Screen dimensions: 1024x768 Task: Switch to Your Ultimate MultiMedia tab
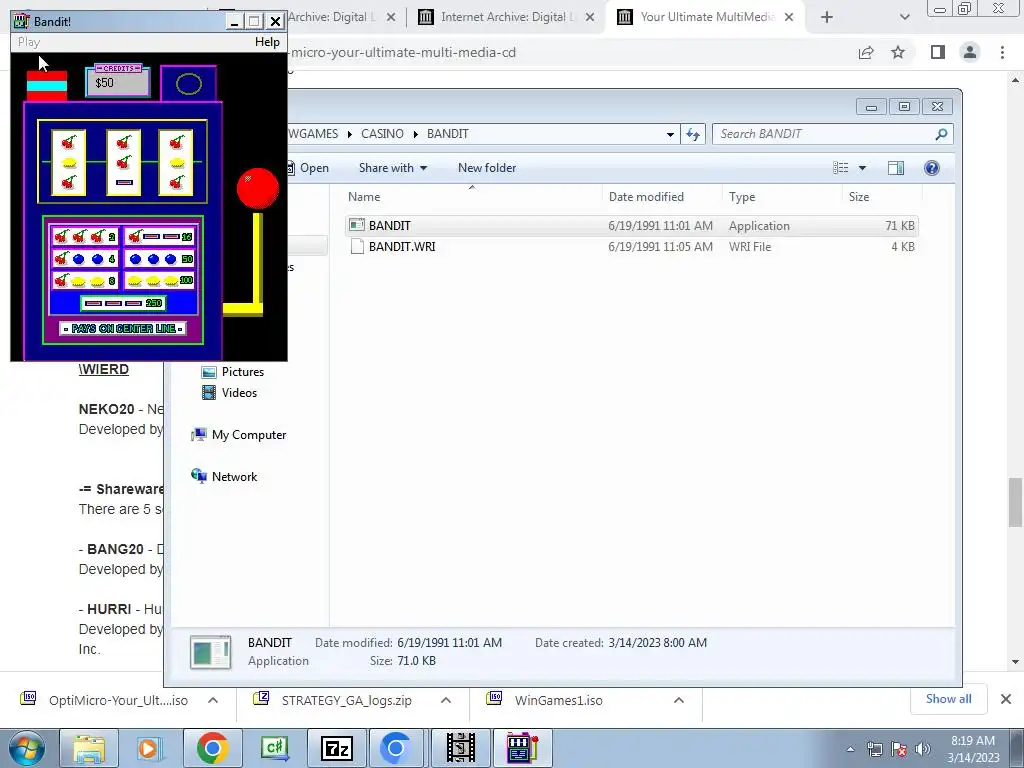click(x=707, y=17)
